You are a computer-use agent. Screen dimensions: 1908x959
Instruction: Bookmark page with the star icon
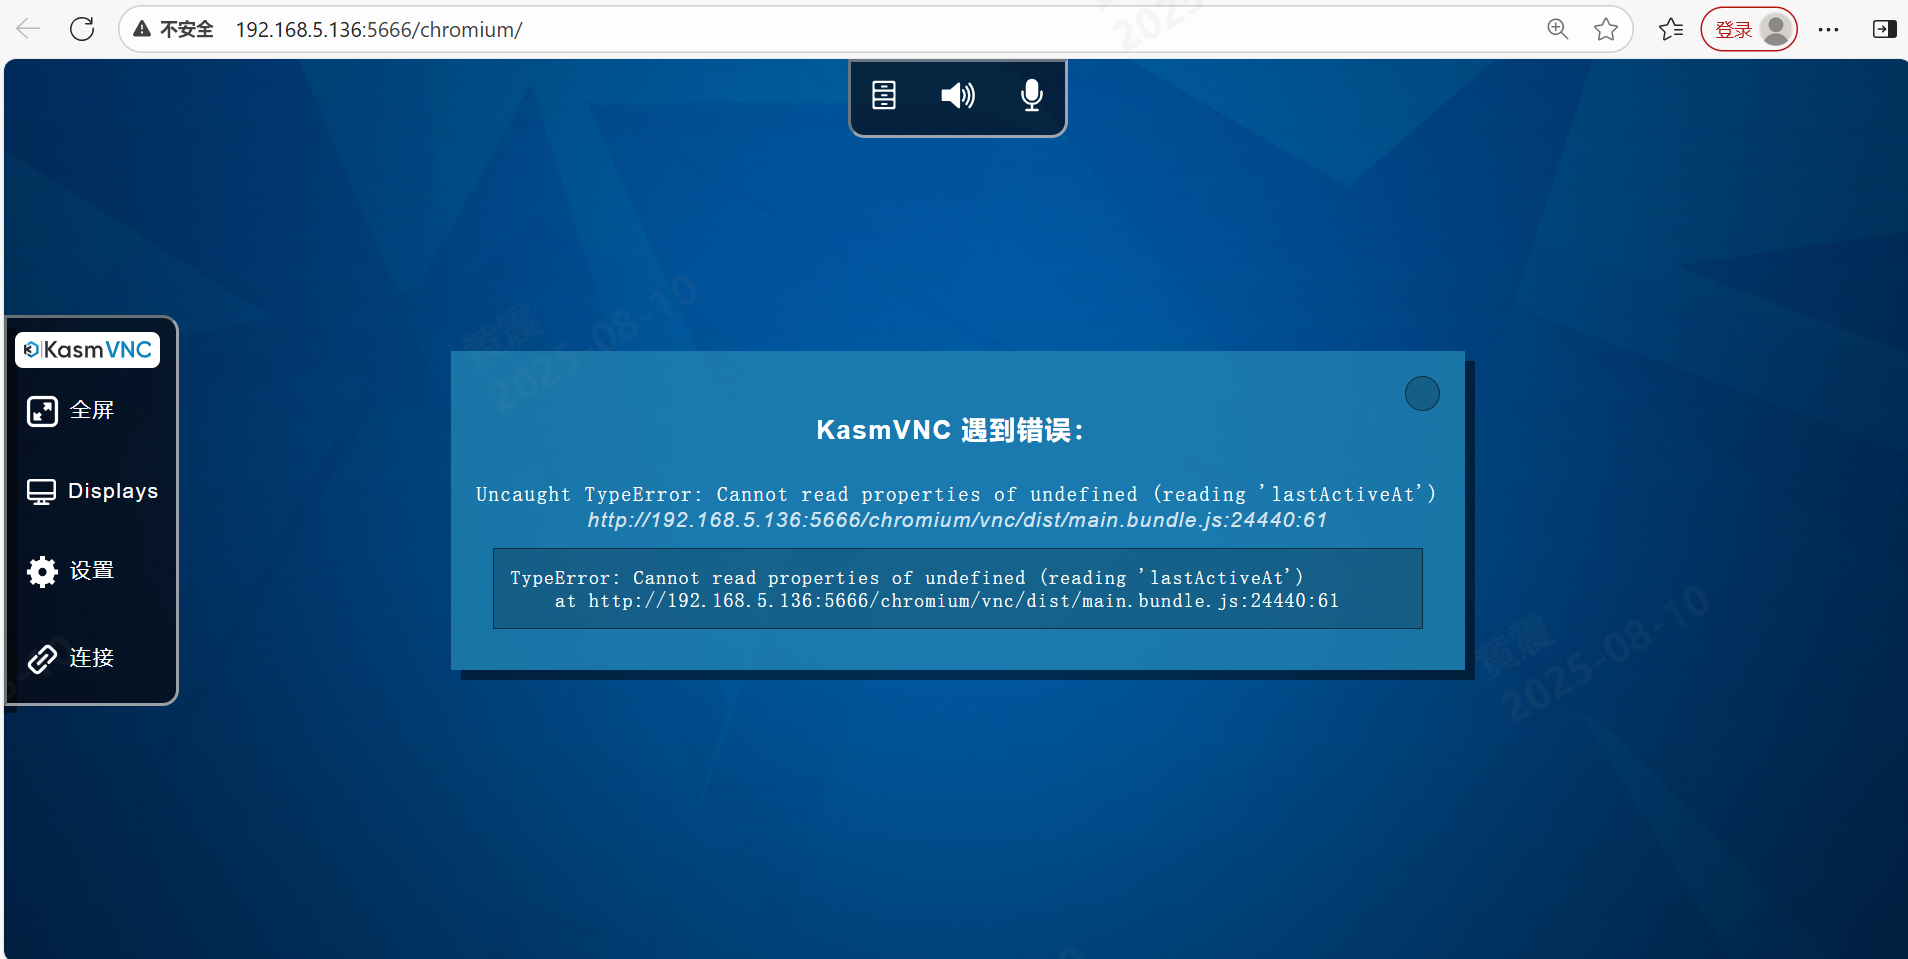[1606, 29]
